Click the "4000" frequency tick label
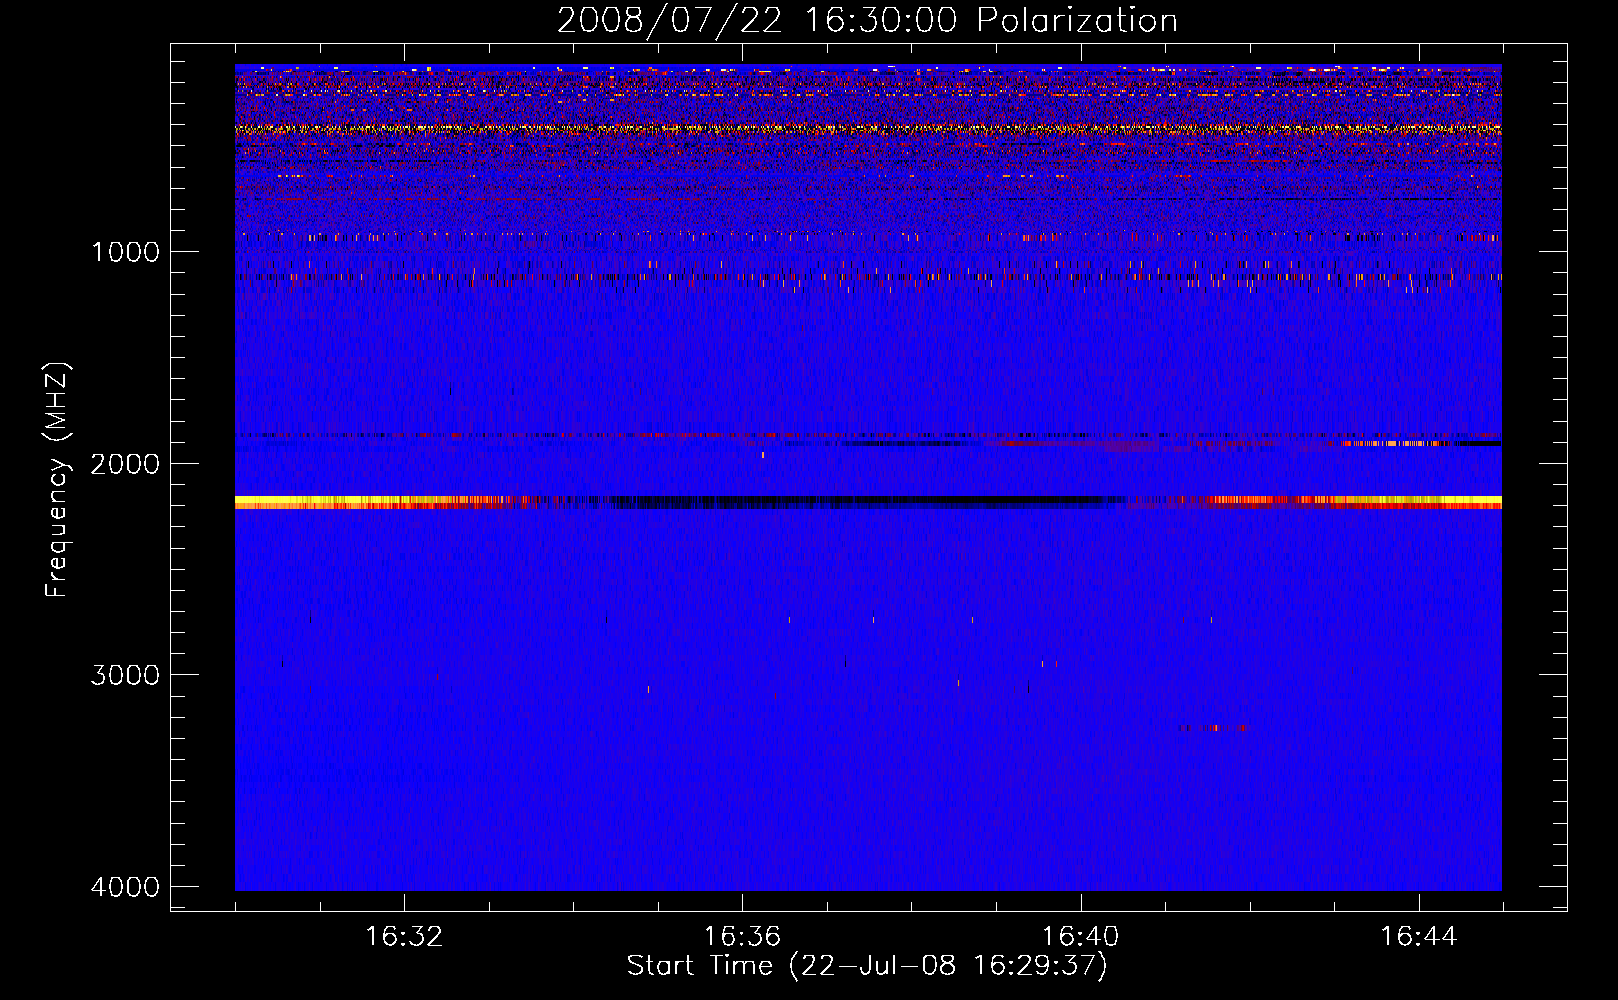Screen dimensions: 1618x1000 [x=124, y=887]
